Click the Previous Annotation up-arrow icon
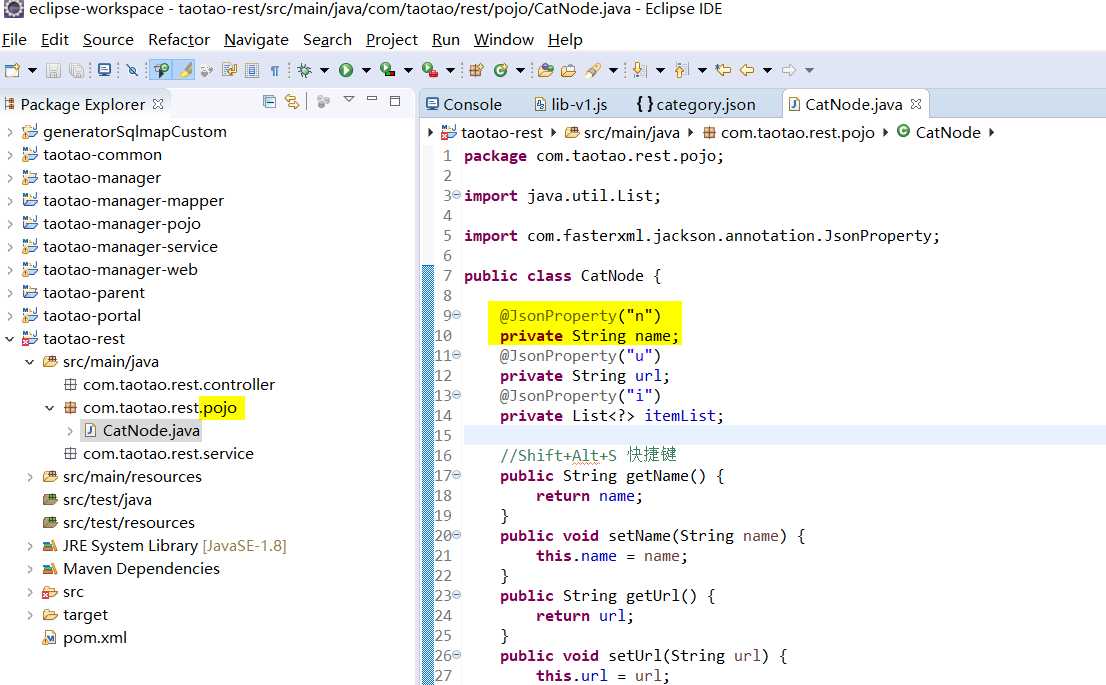 (681, 70)
